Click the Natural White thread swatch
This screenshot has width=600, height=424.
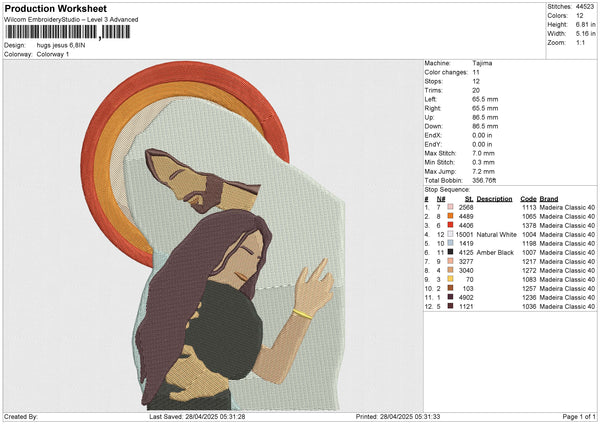(x=450, y=234)
